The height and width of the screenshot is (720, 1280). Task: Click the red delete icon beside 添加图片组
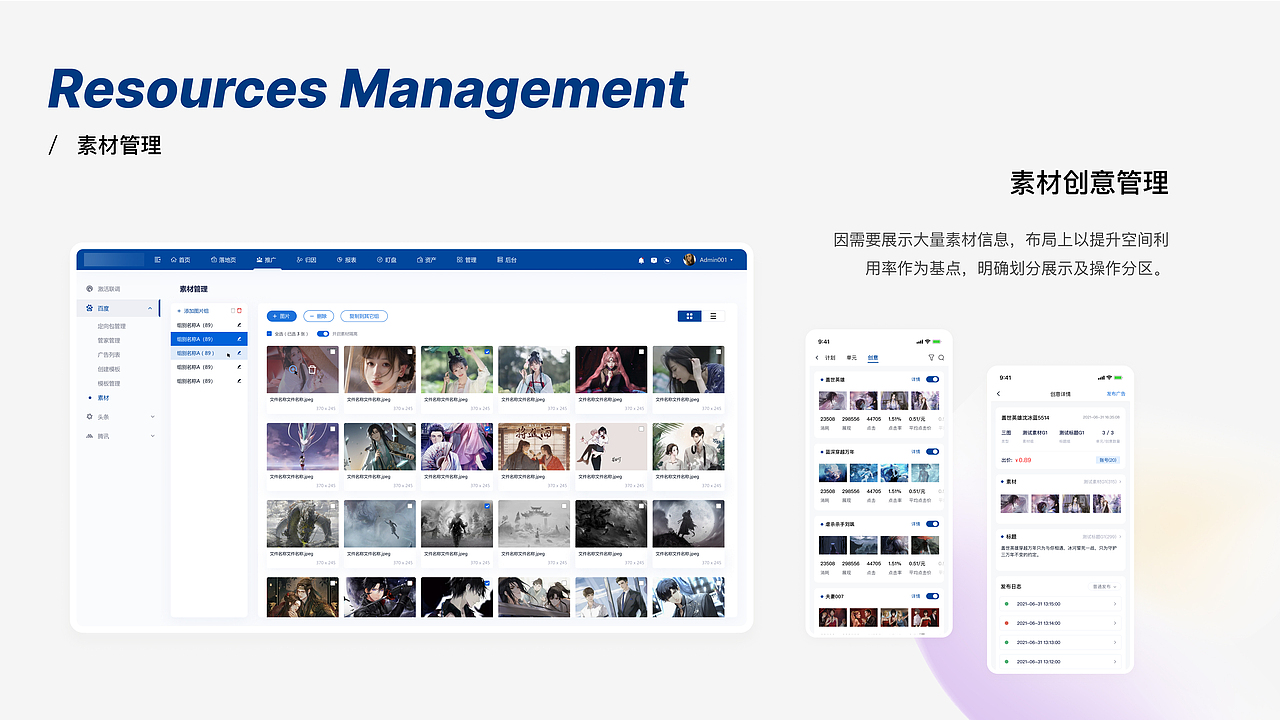239,311
